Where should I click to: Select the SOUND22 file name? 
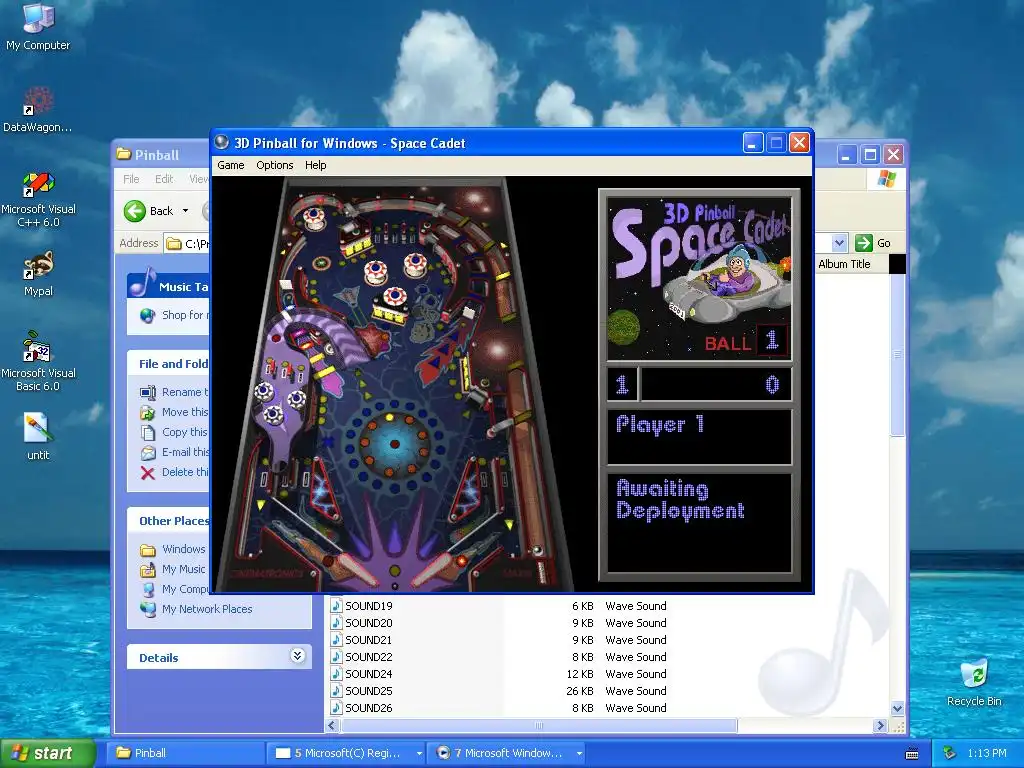(369, 657)
